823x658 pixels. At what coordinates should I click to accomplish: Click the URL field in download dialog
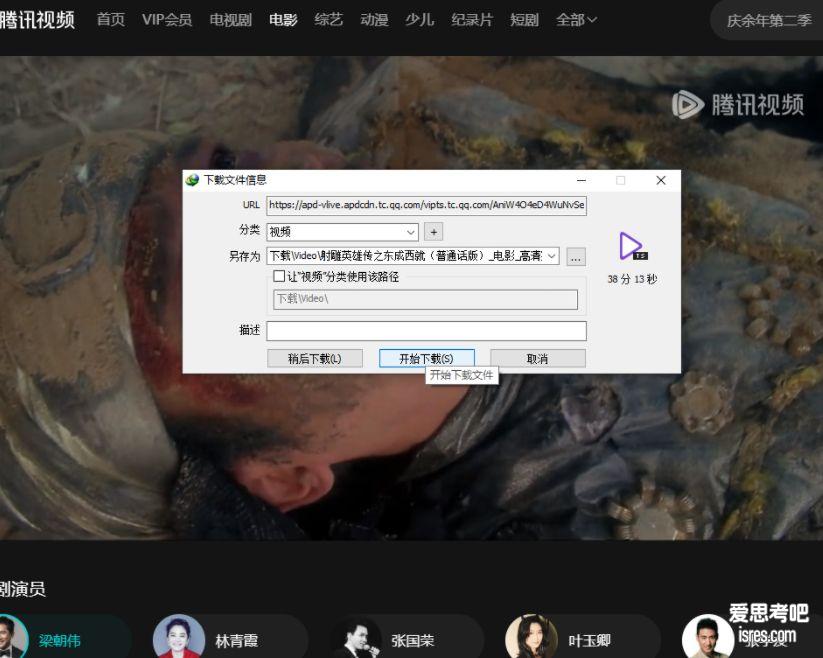tap(426, 205)
